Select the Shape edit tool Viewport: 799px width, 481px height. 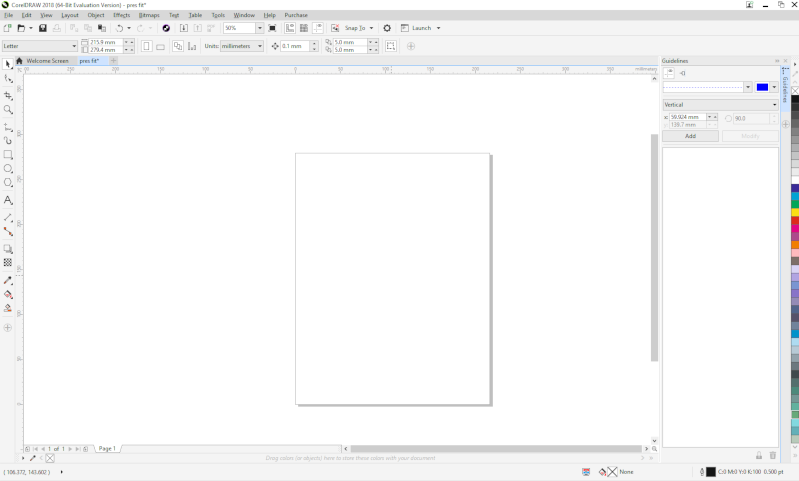pos(8,78)
